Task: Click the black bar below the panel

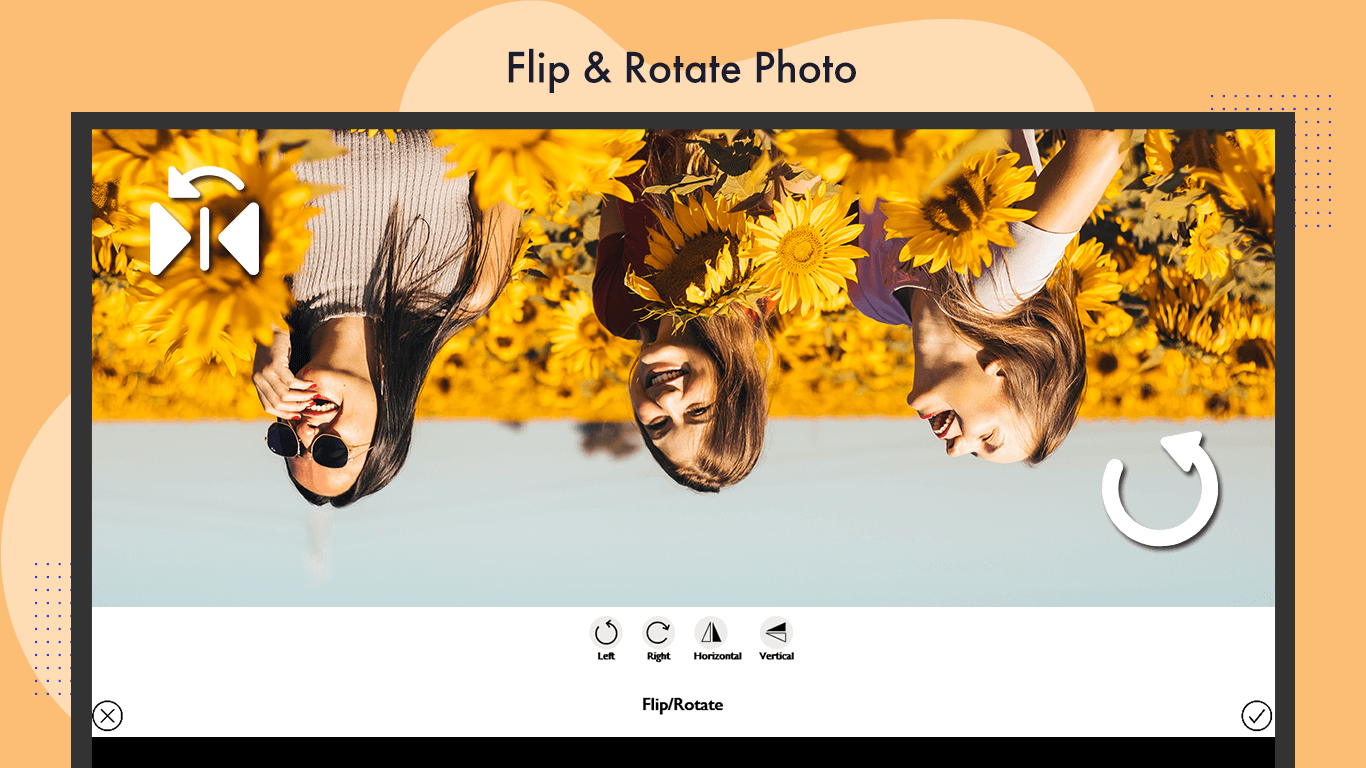Action: point(683,752)
